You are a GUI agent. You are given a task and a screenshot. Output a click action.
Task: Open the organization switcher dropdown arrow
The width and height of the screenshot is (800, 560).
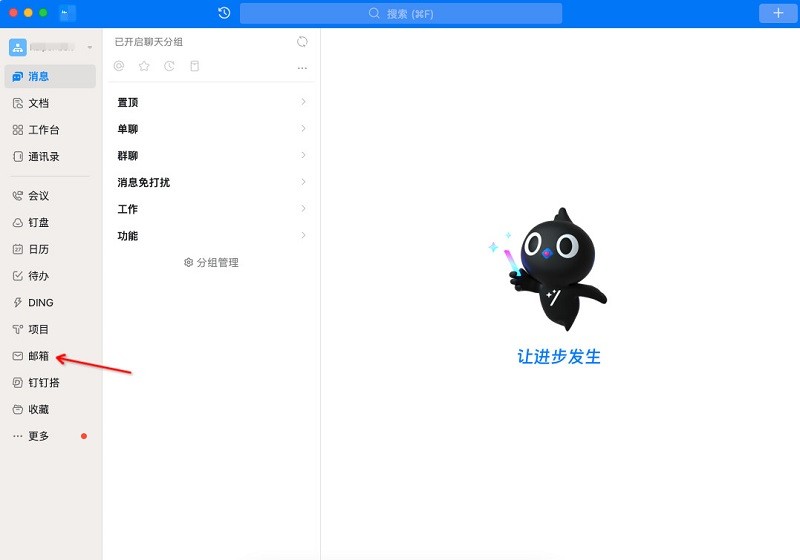tap(90, 48)
